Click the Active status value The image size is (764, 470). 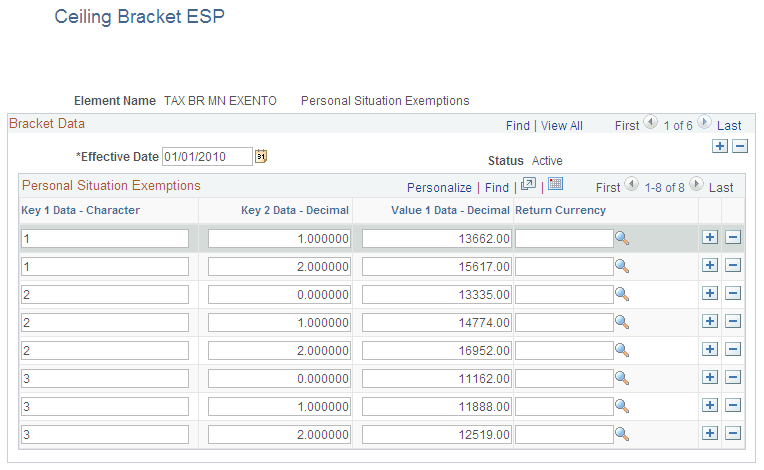pyautogui.click(x=547, y=161)
